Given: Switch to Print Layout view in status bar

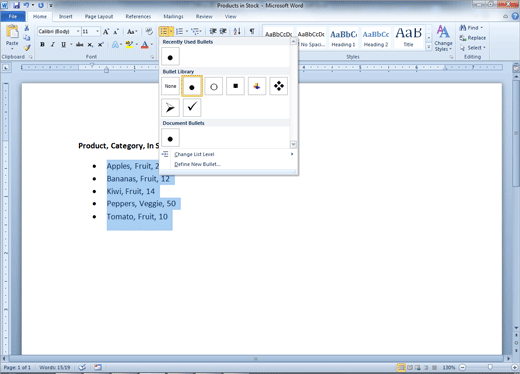Looking at the screenshot, I should (401, 367).
